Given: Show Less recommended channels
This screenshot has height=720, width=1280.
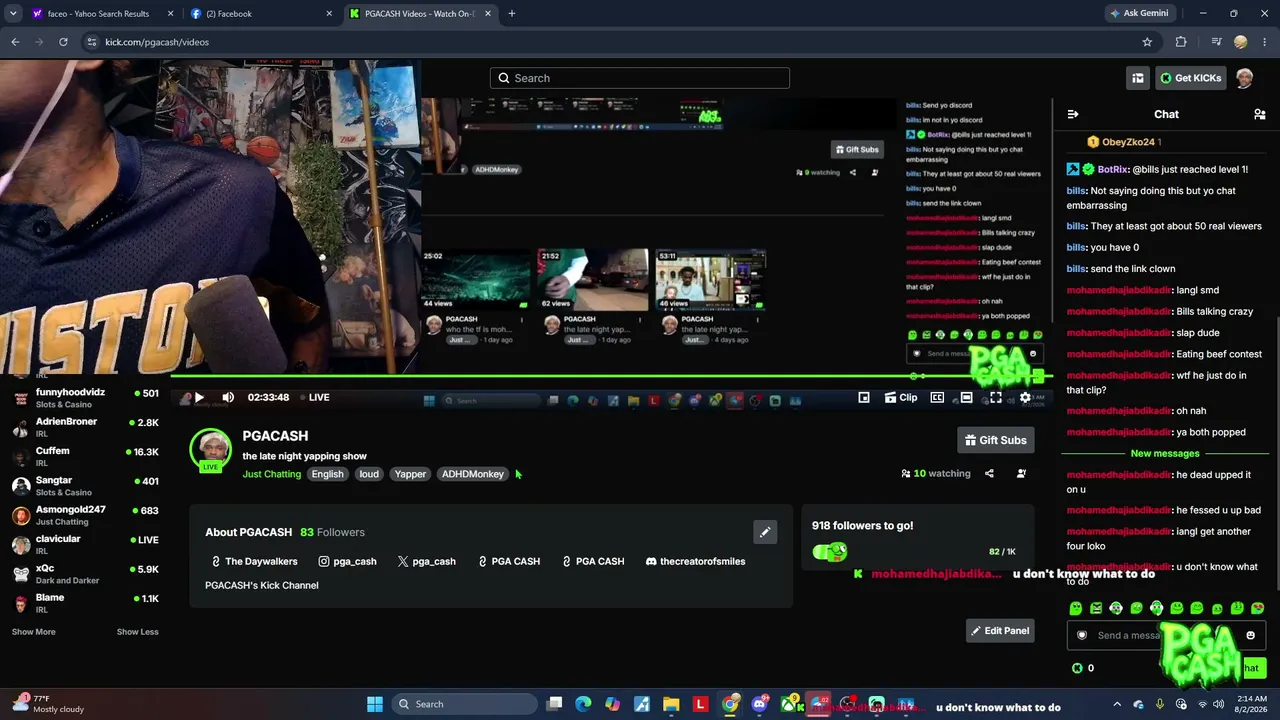Looking at the screenshot, I should pos(138,632).
